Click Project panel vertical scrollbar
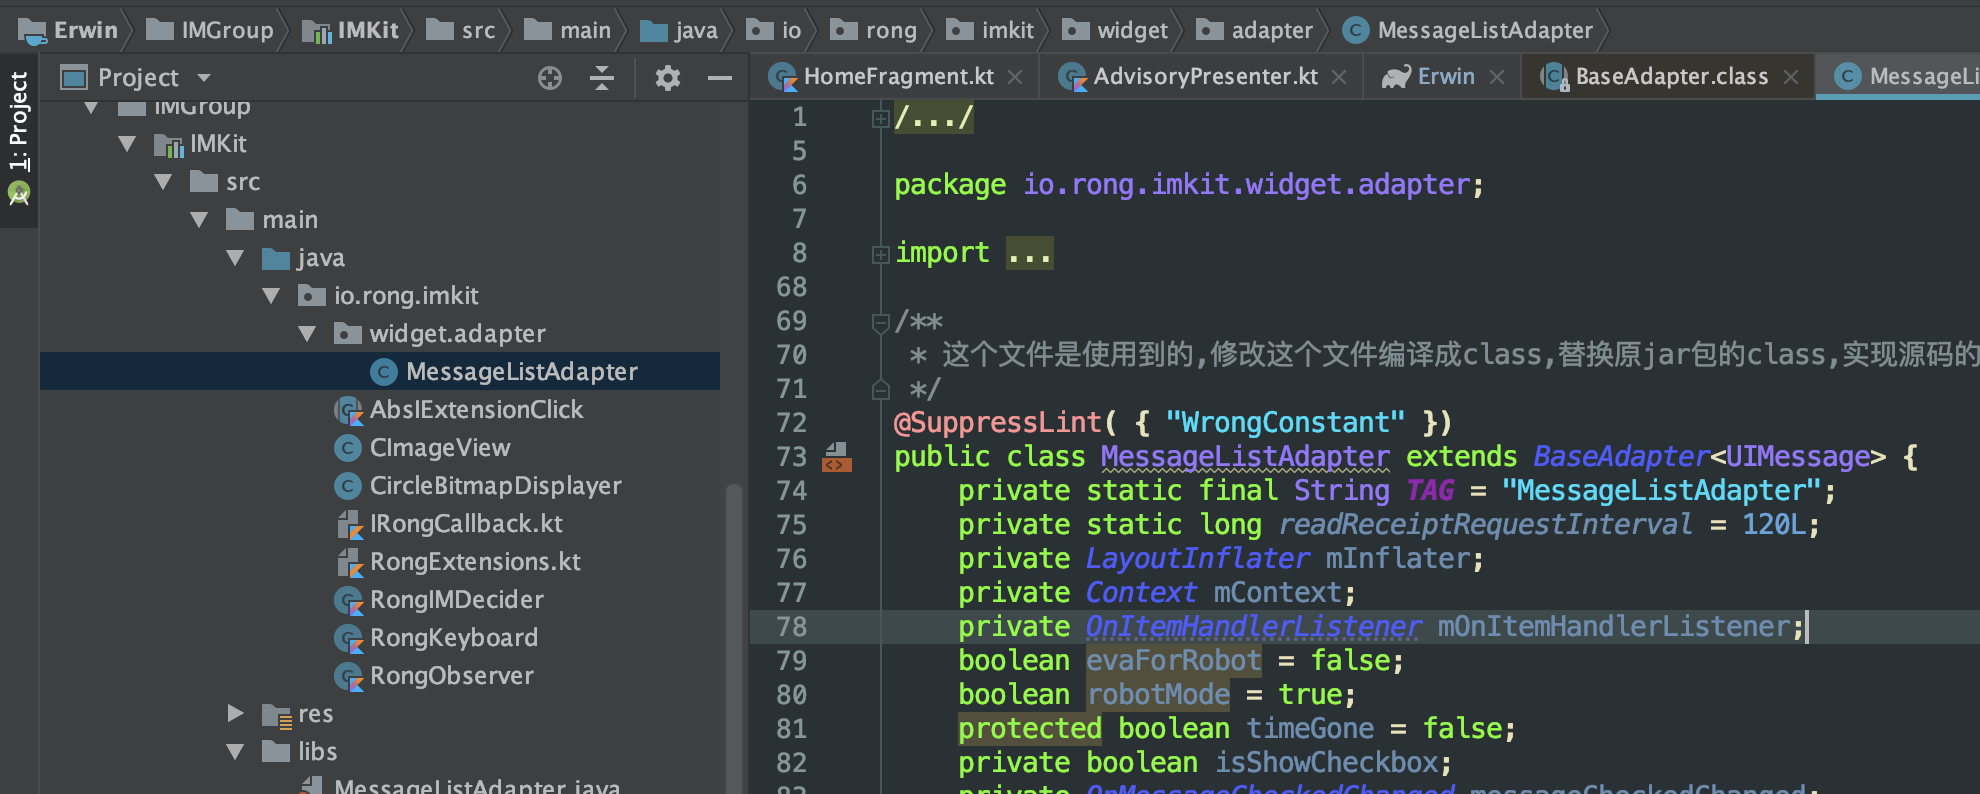This screenshot has height=794, width=1980. point(733,640)
